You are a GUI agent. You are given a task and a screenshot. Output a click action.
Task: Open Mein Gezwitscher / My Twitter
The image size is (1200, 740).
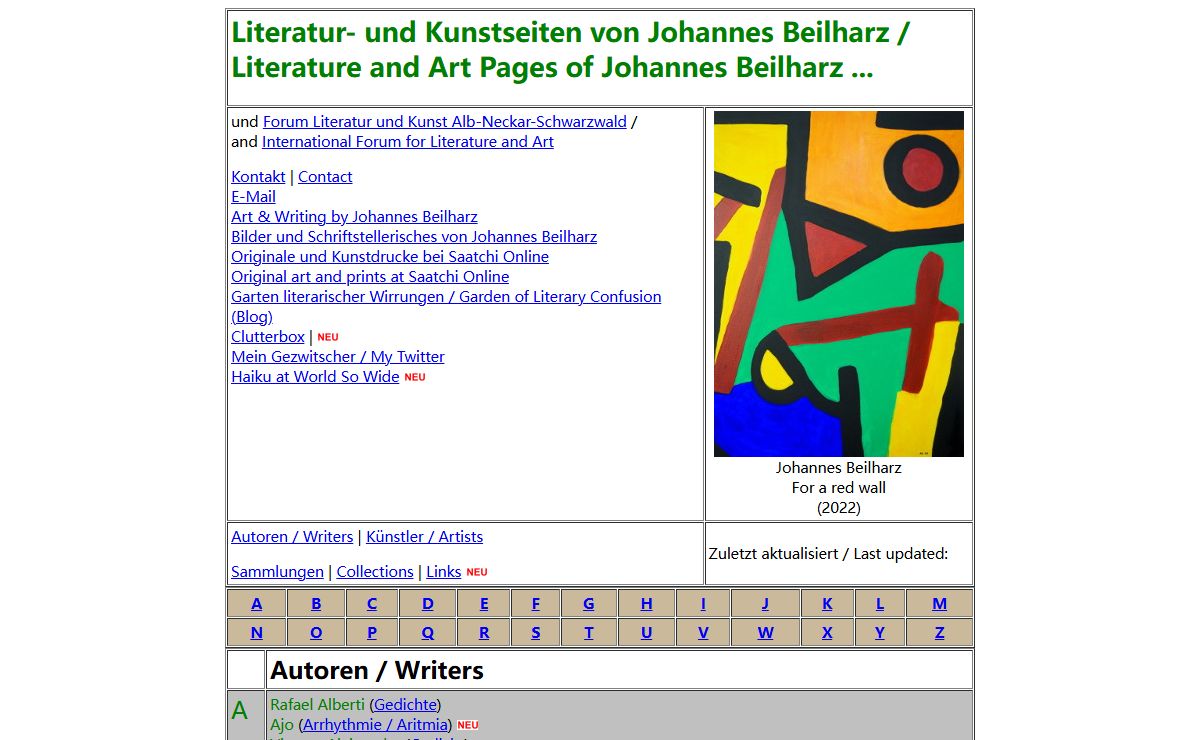click(x=338, y=357)
